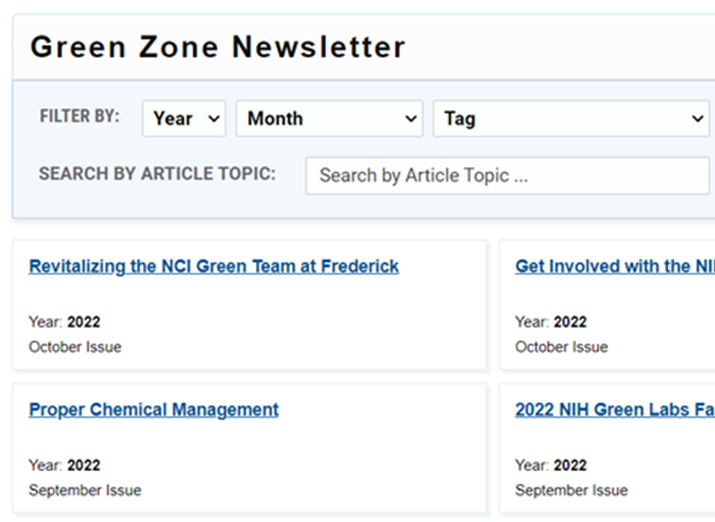Select the Proper Chemical Management card
This screenshot has height=522, width=715.
(250, 449)
